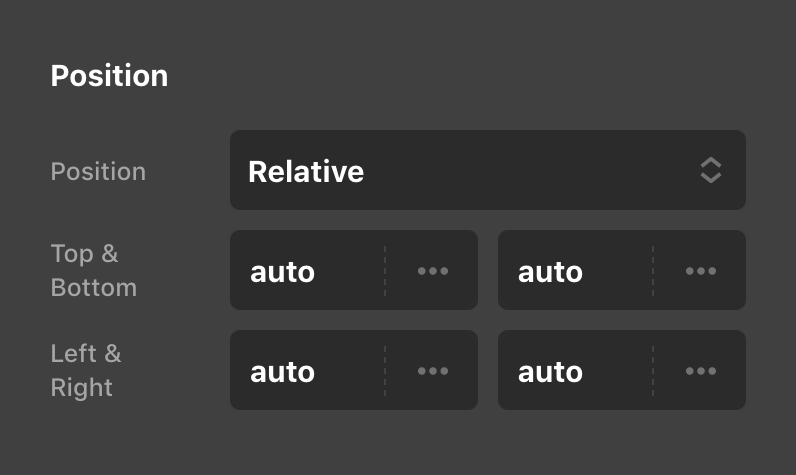Open the Relative position type dropdown

[487, 170]
